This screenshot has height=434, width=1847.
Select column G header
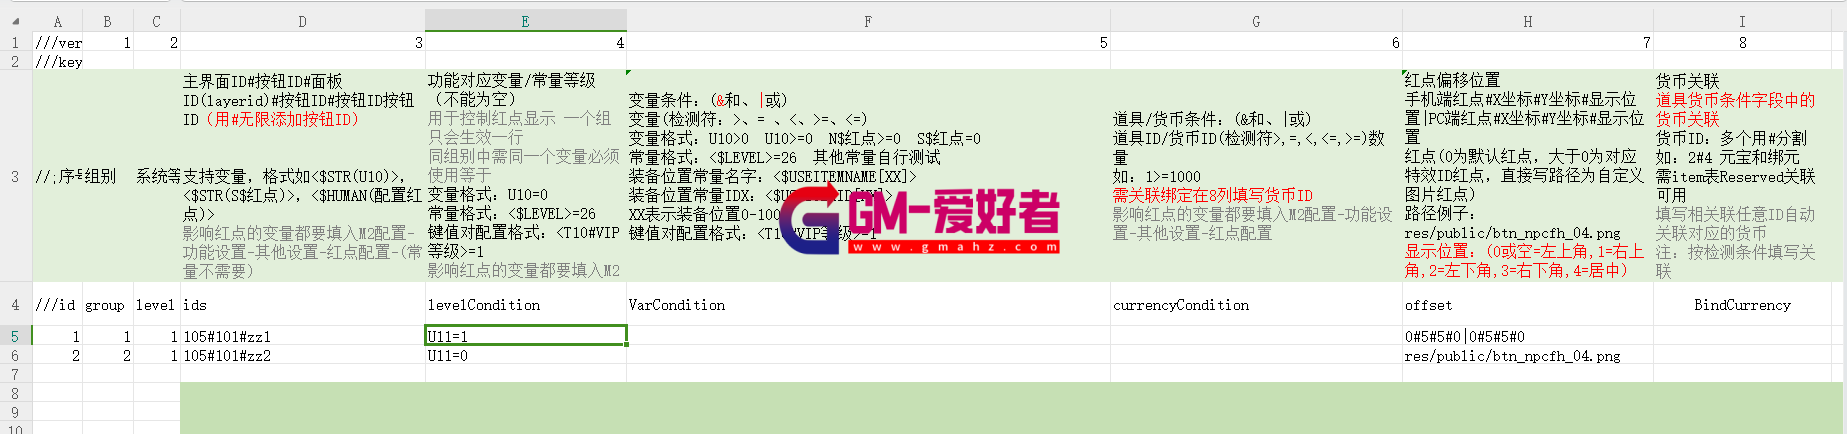1256,21
